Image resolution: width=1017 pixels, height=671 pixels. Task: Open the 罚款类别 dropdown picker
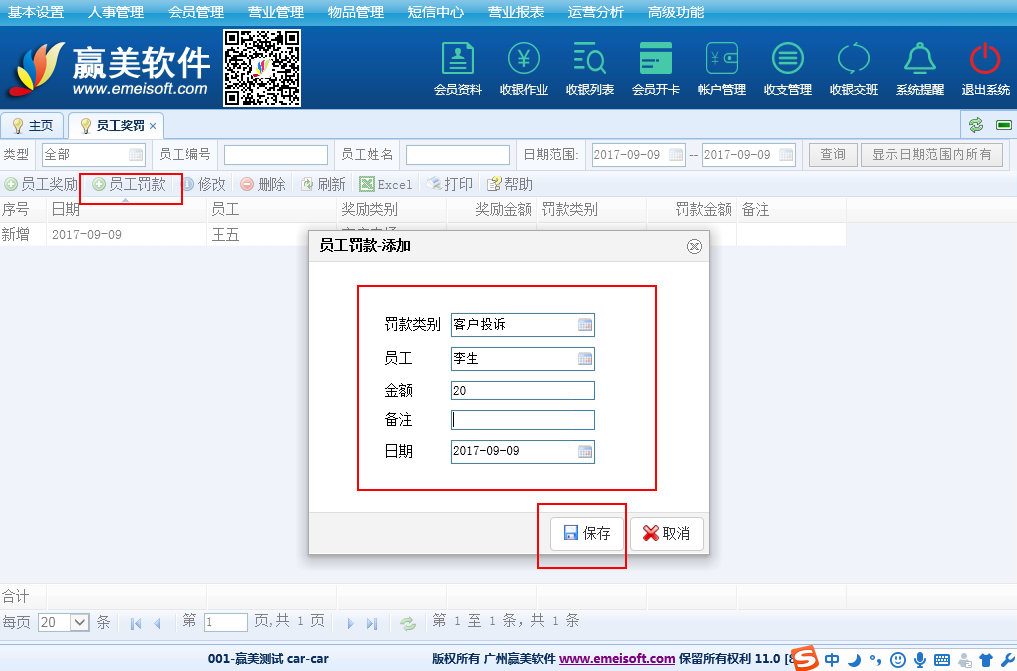(x=585, y=325)
